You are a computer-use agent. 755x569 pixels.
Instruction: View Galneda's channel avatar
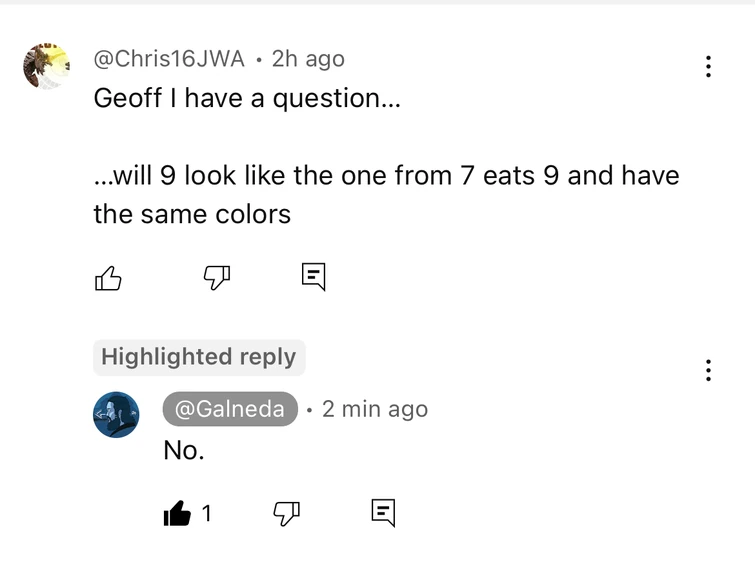click(116, 414)
